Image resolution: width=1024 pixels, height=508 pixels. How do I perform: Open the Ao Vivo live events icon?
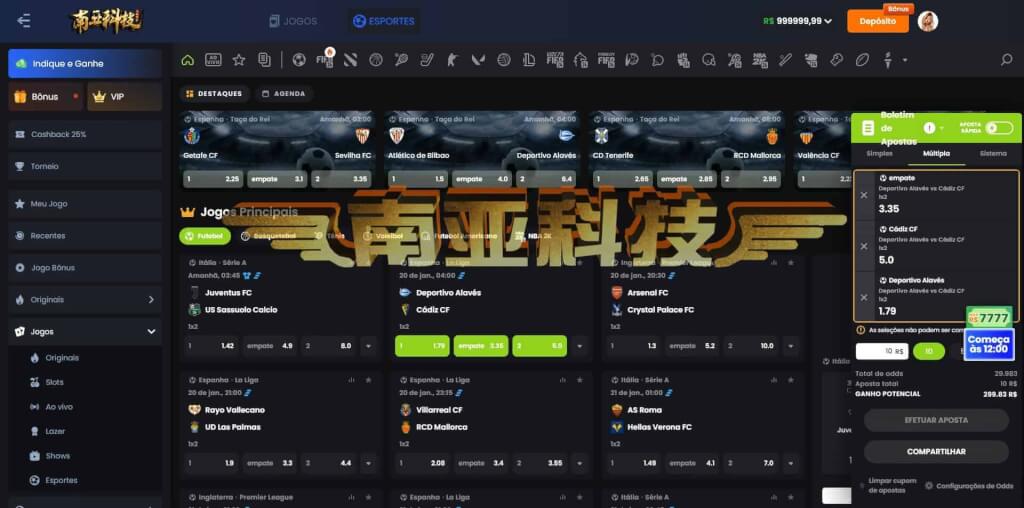[213, 60]
